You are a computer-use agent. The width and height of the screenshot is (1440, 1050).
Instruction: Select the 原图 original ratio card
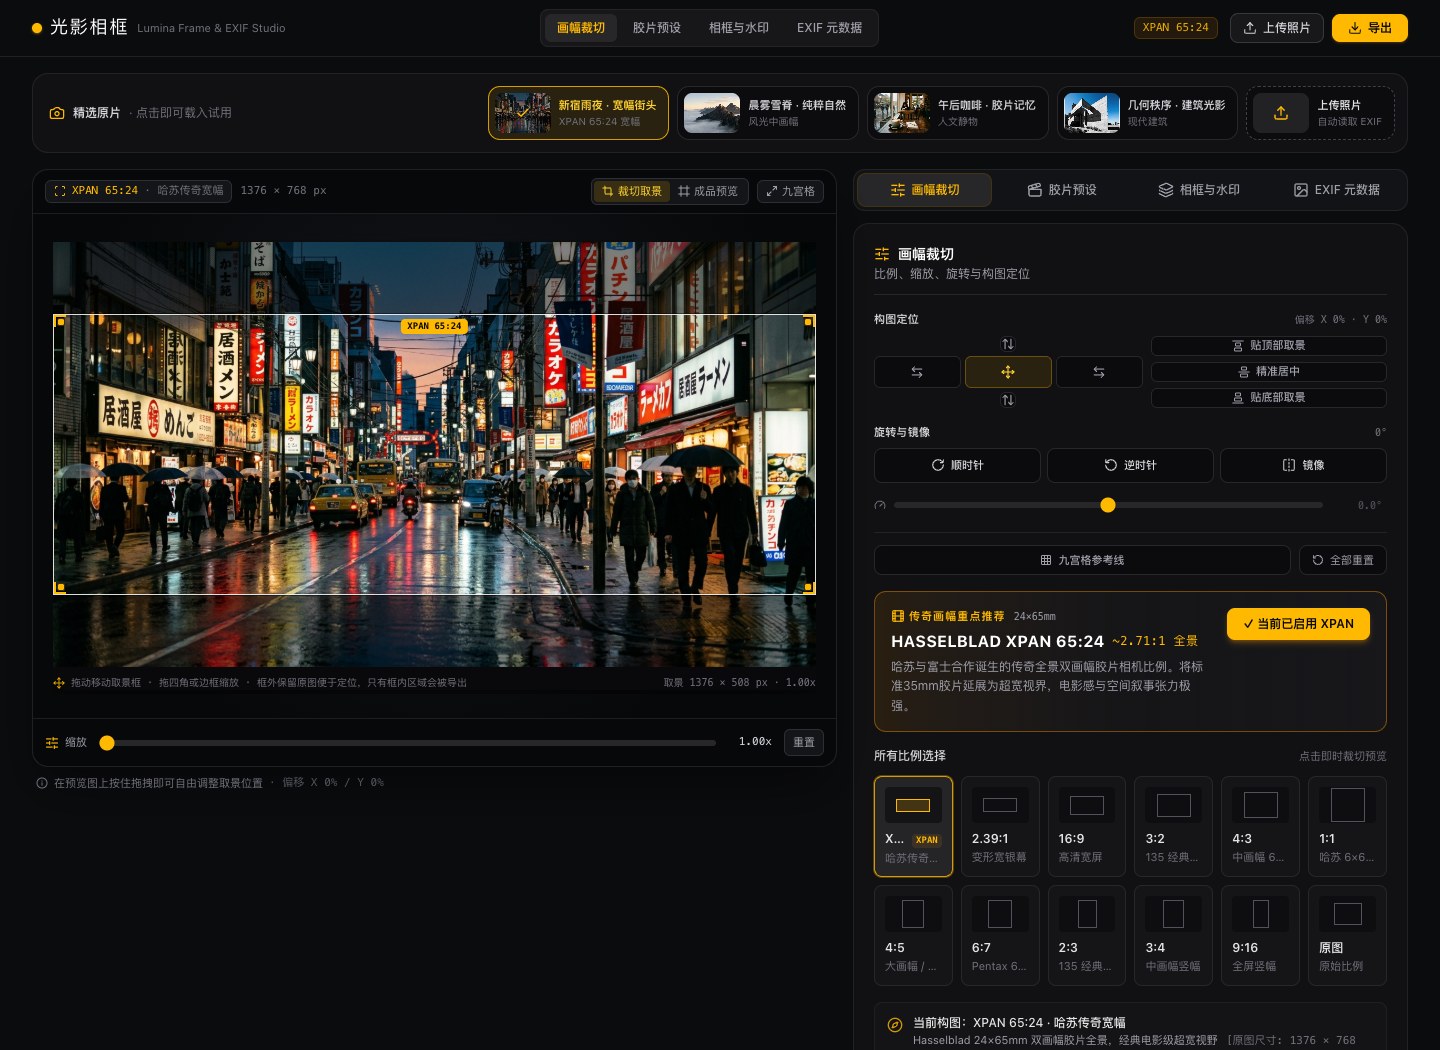[1347, 936]
